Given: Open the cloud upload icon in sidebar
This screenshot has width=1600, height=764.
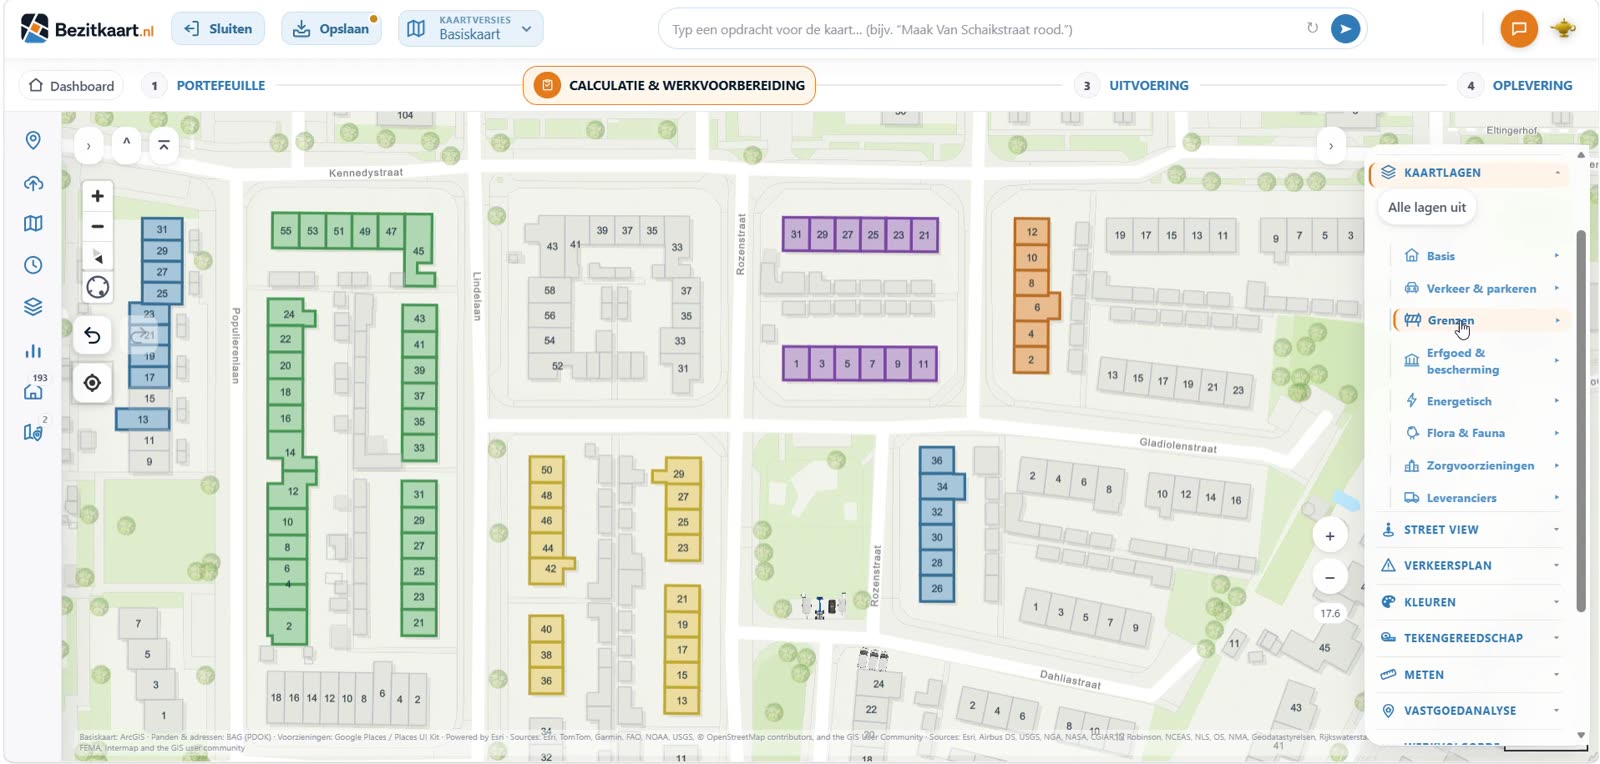Looking at the screenshot, I should (x=33, y=183).
